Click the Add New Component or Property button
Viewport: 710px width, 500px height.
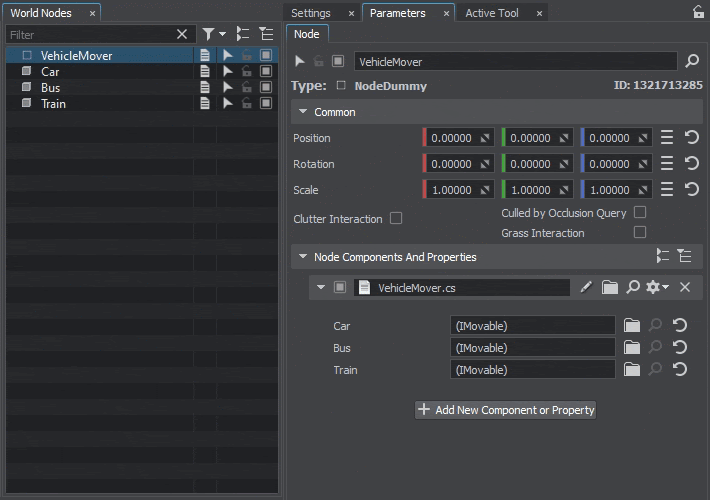[505, 410]
